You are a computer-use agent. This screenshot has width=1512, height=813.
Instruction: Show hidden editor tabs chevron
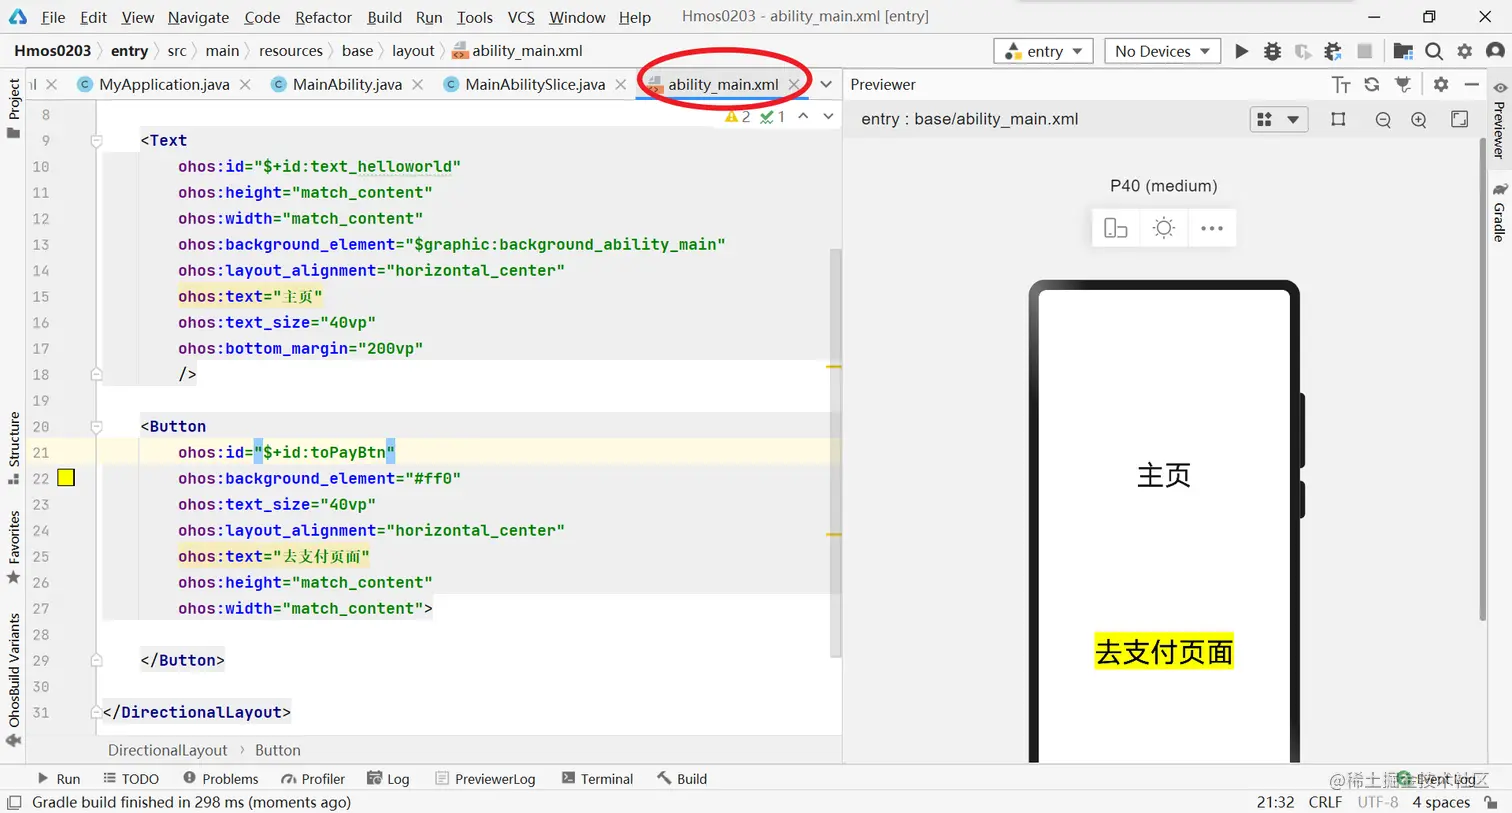tap(826, 85)
